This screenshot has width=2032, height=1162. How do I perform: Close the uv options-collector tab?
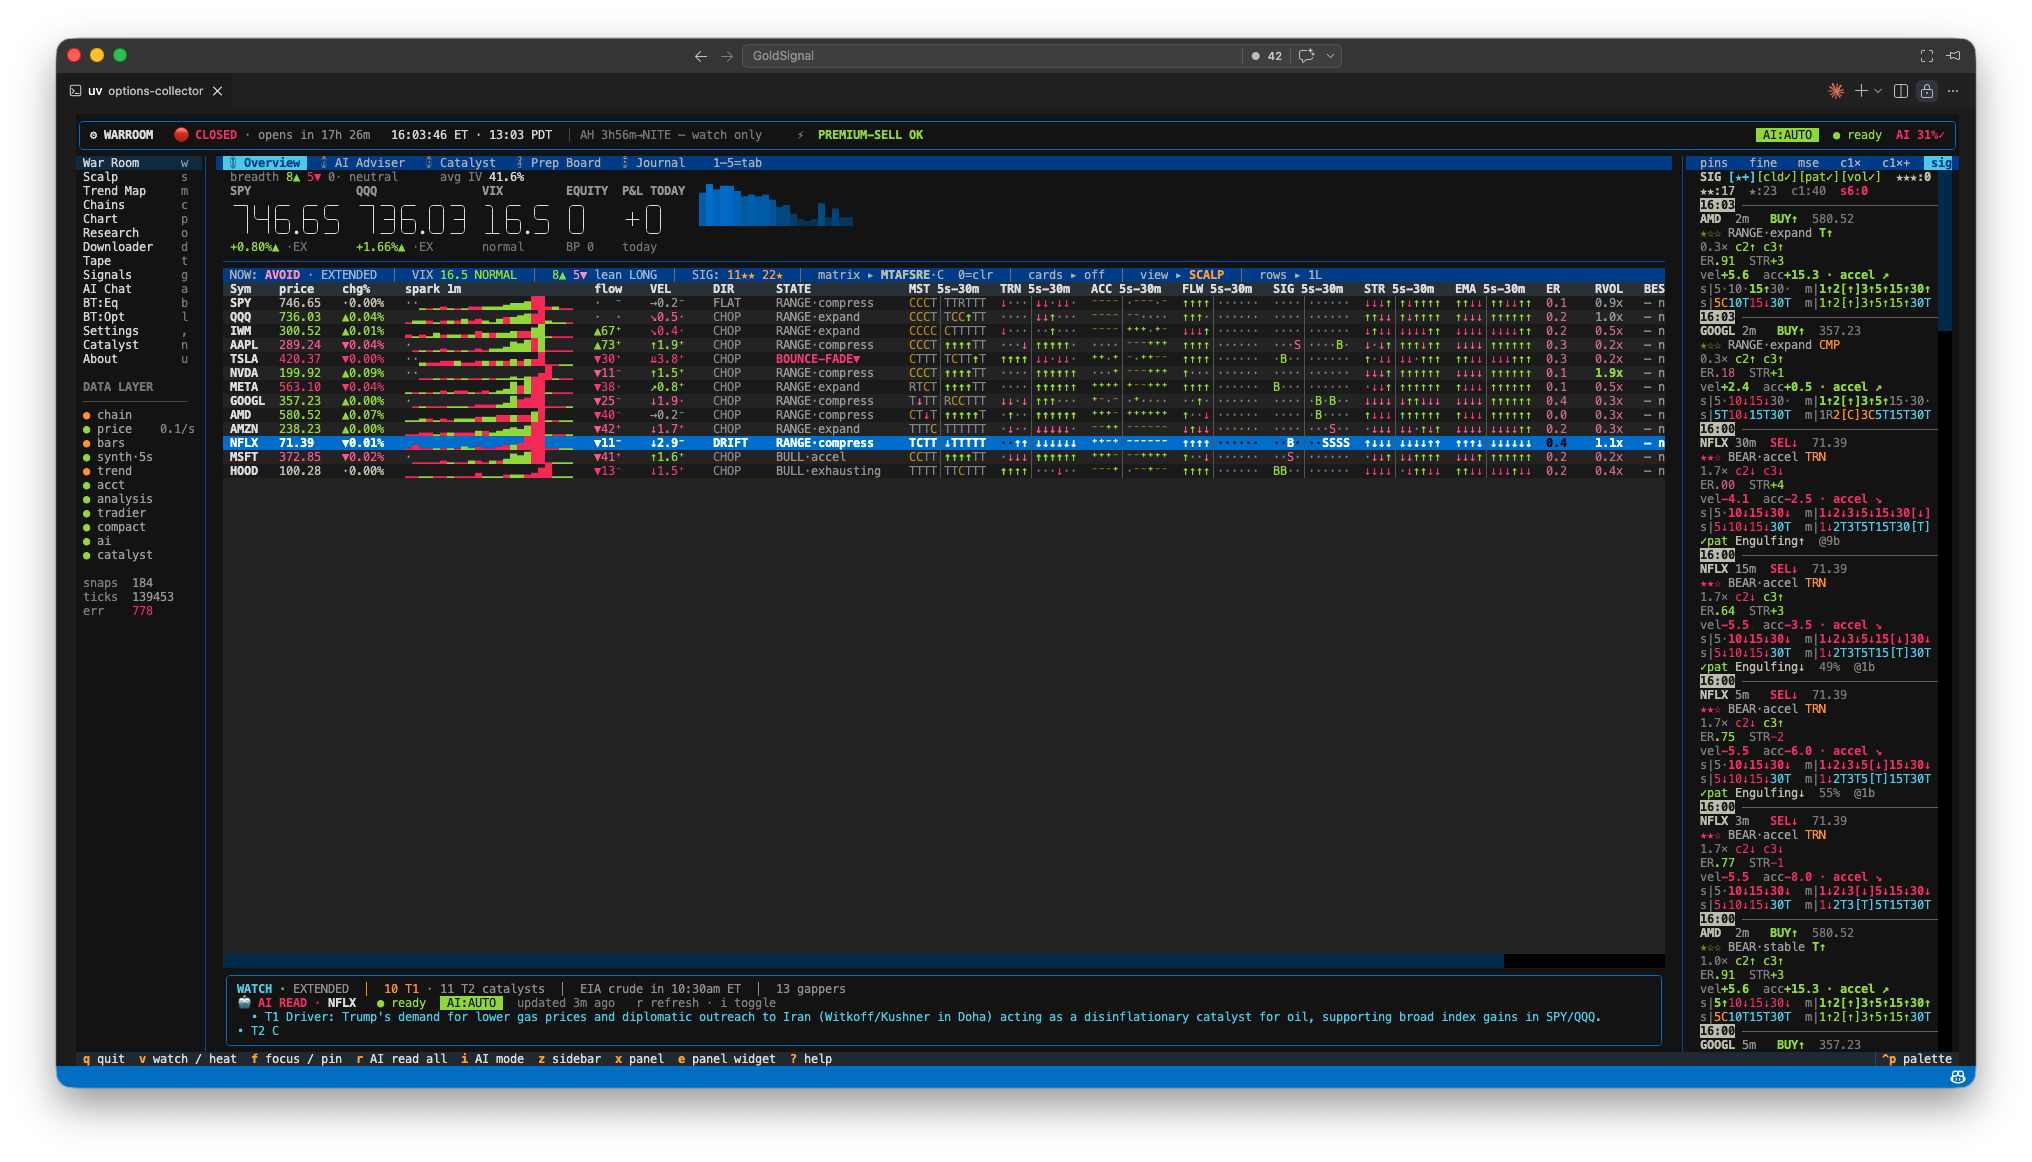pos(217,91)
